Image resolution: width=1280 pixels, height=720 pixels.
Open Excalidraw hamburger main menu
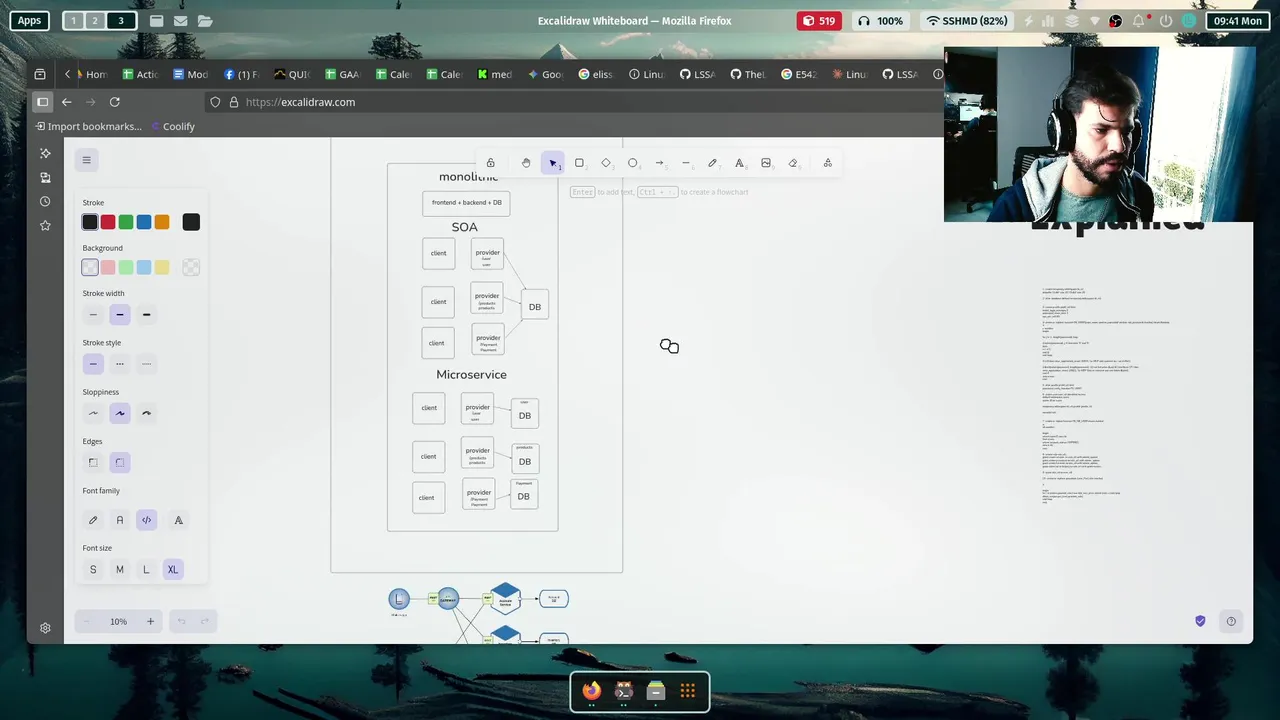click(86, 160)
